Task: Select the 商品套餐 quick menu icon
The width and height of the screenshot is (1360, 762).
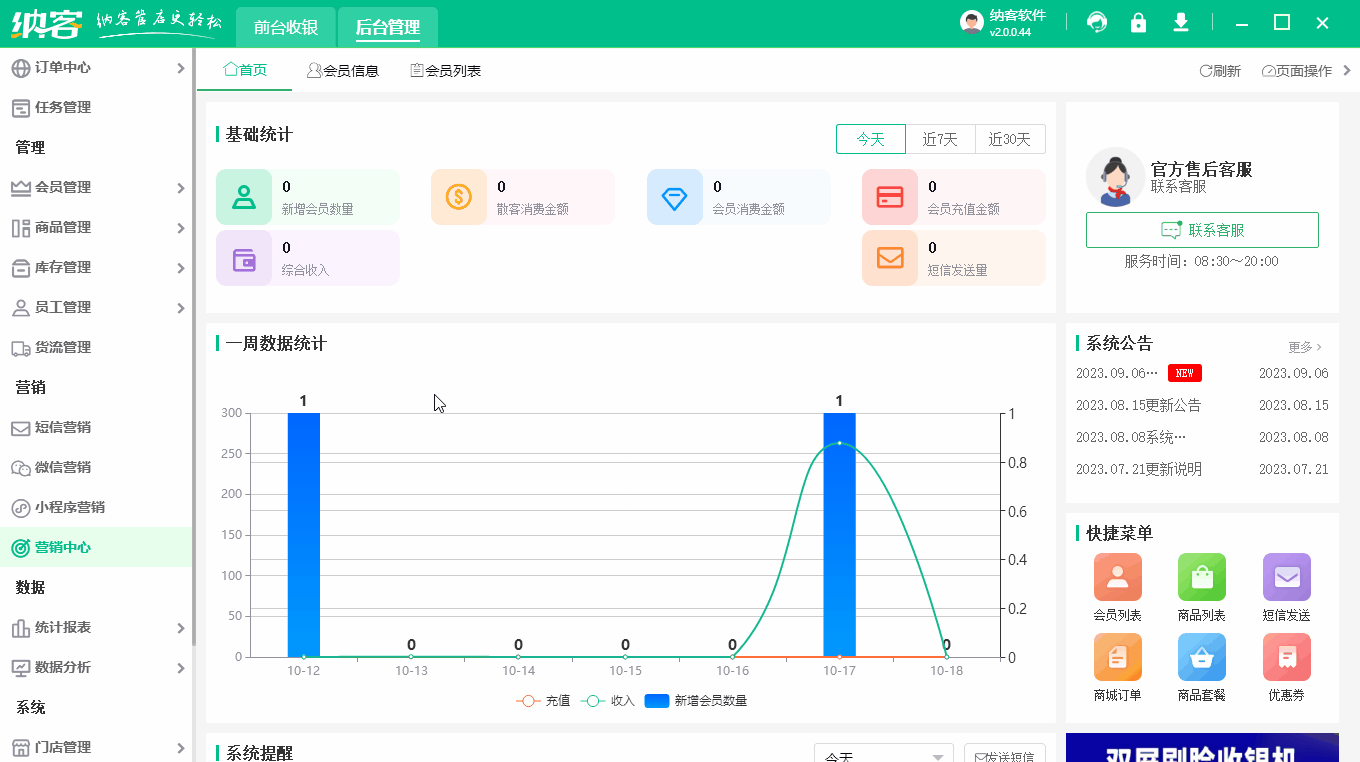Action: pyautogui.click(x=1201, y=657)
